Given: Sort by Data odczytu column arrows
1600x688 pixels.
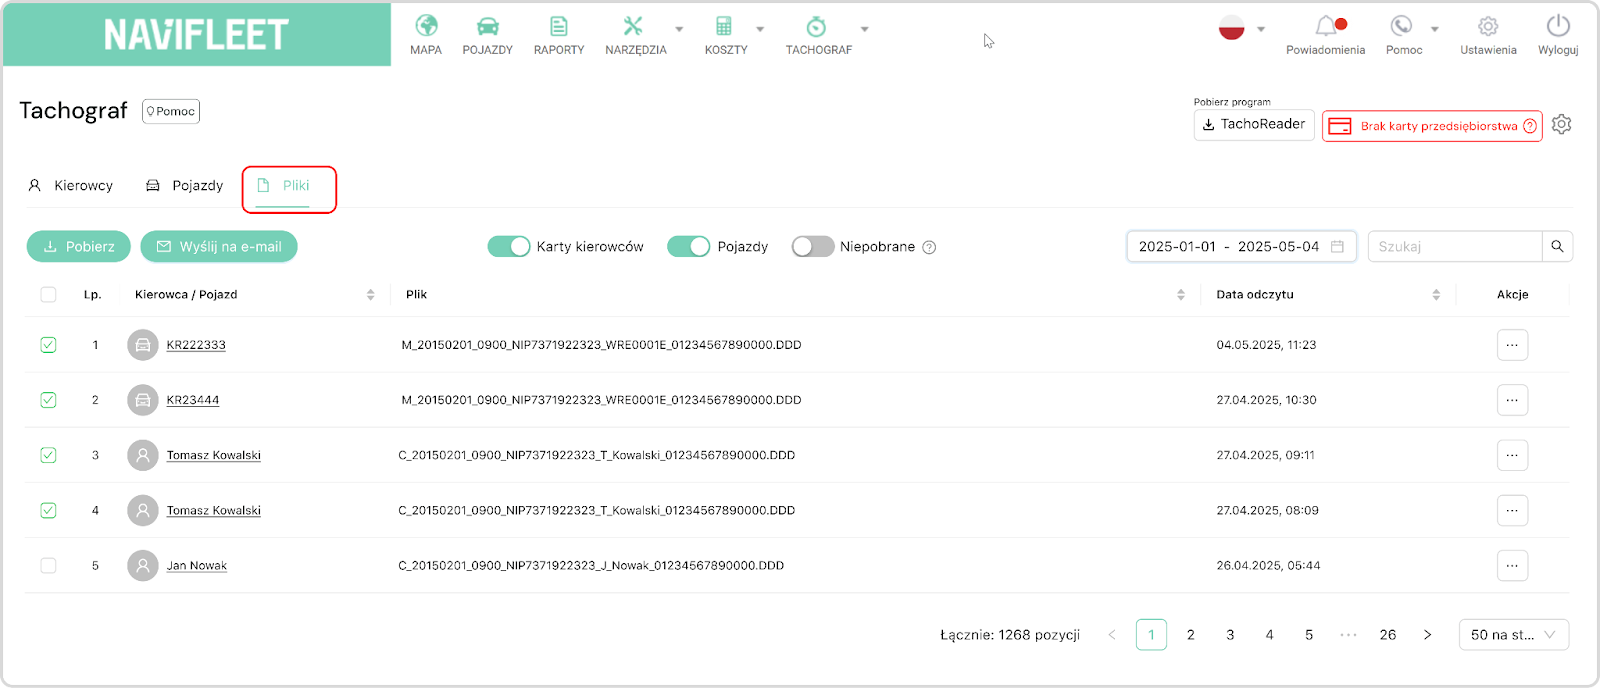Looking at the screenshot, I should tap(1436, 295).
